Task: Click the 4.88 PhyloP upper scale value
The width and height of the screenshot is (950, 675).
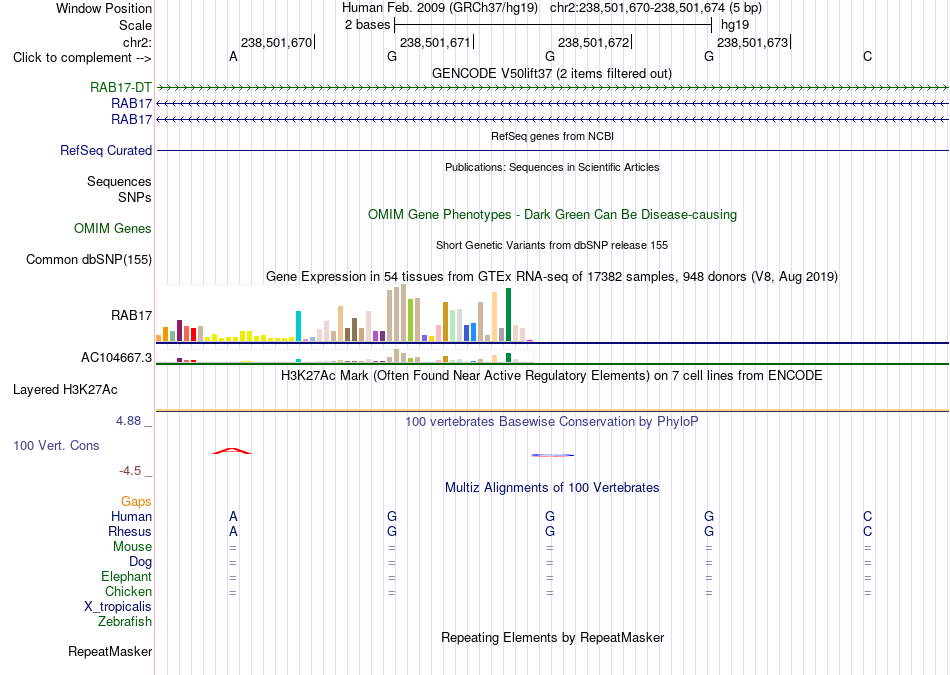Action: click(128, 421)
